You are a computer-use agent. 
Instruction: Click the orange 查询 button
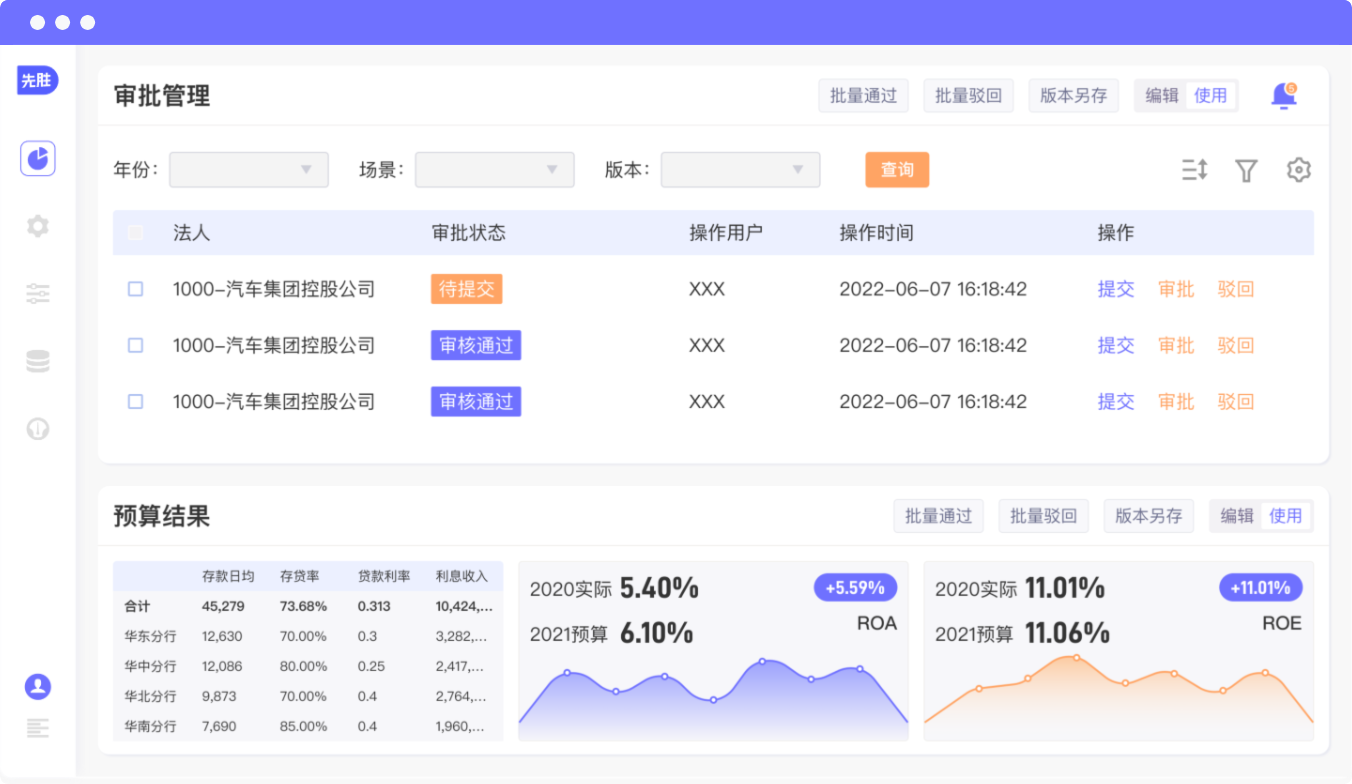point(897,170)
